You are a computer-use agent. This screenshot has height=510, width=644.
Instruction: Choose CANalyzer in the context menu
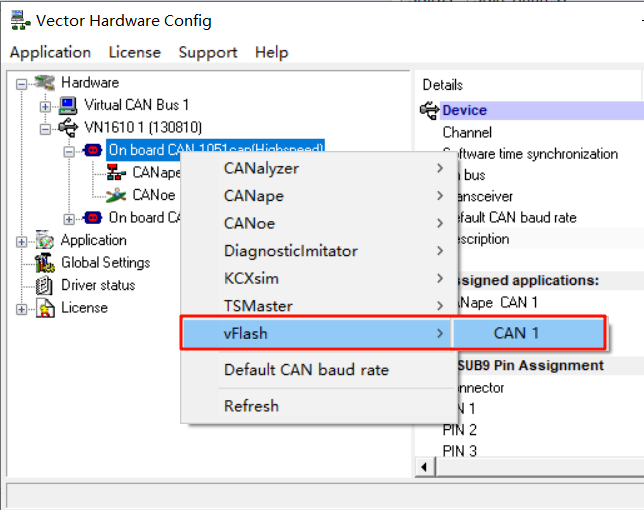click(x=320, y=168)
